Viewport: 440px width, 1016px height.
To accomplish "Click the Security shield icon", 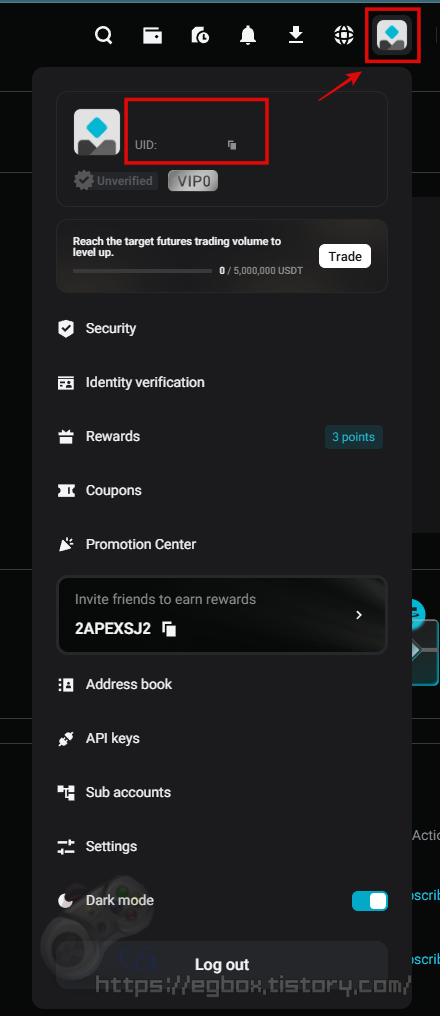I will 66,329.
